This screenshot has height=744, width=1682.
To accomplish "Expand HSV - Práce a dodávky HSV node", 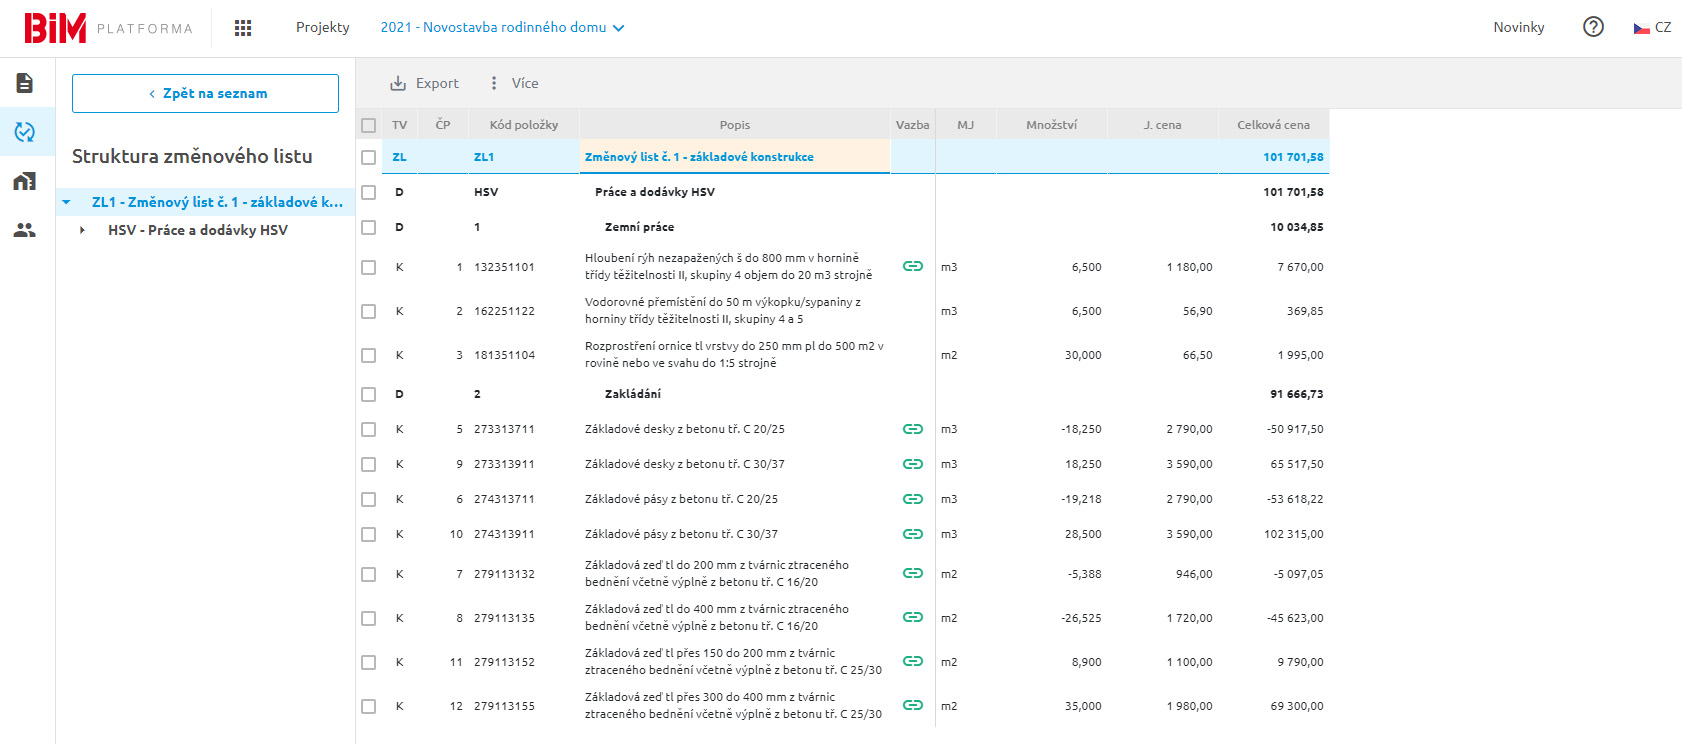I will [x=82, y=230].
